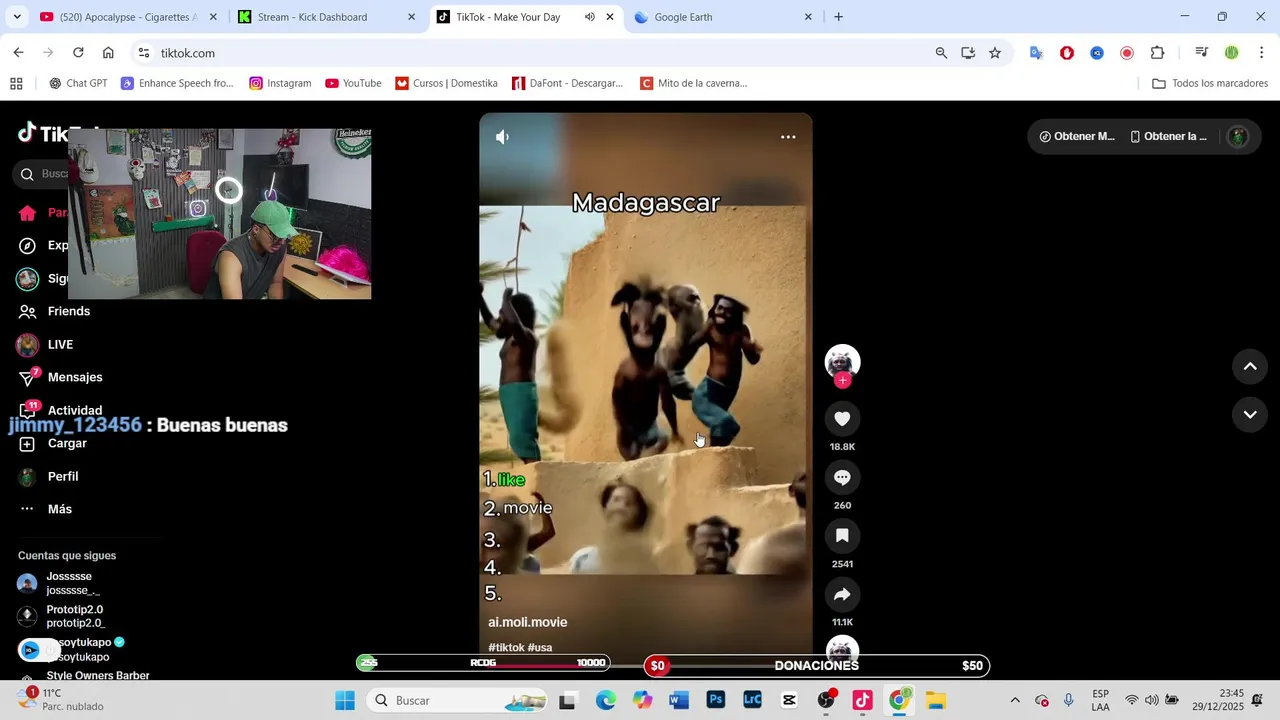Like the Madagascar video with heart icon

point(842,419)
